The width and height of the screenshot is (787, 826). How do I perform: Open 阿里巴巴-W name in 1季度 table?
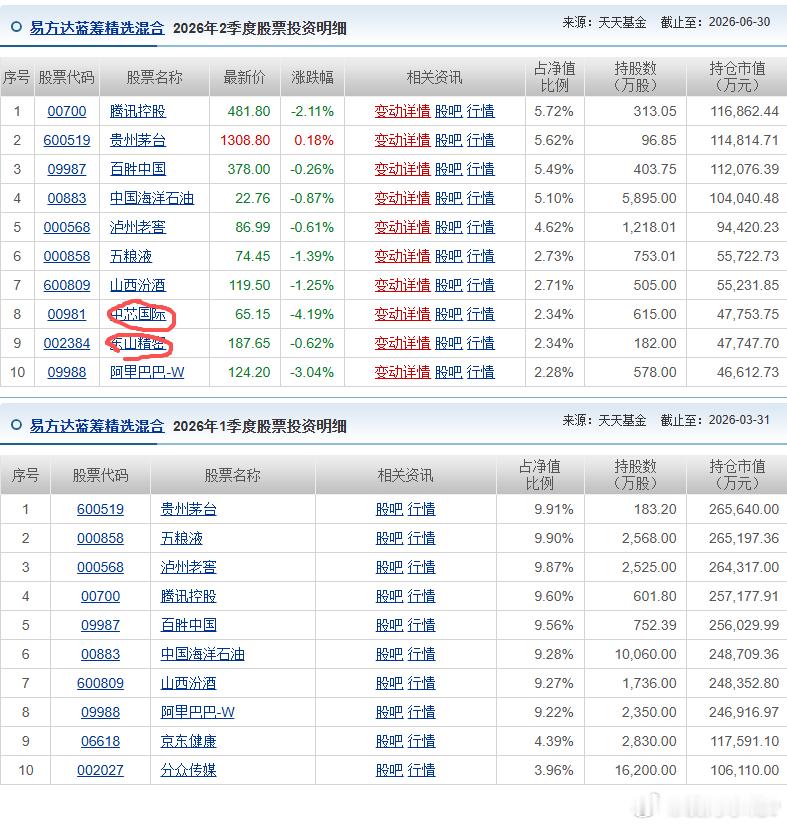(x=198, y=712)
